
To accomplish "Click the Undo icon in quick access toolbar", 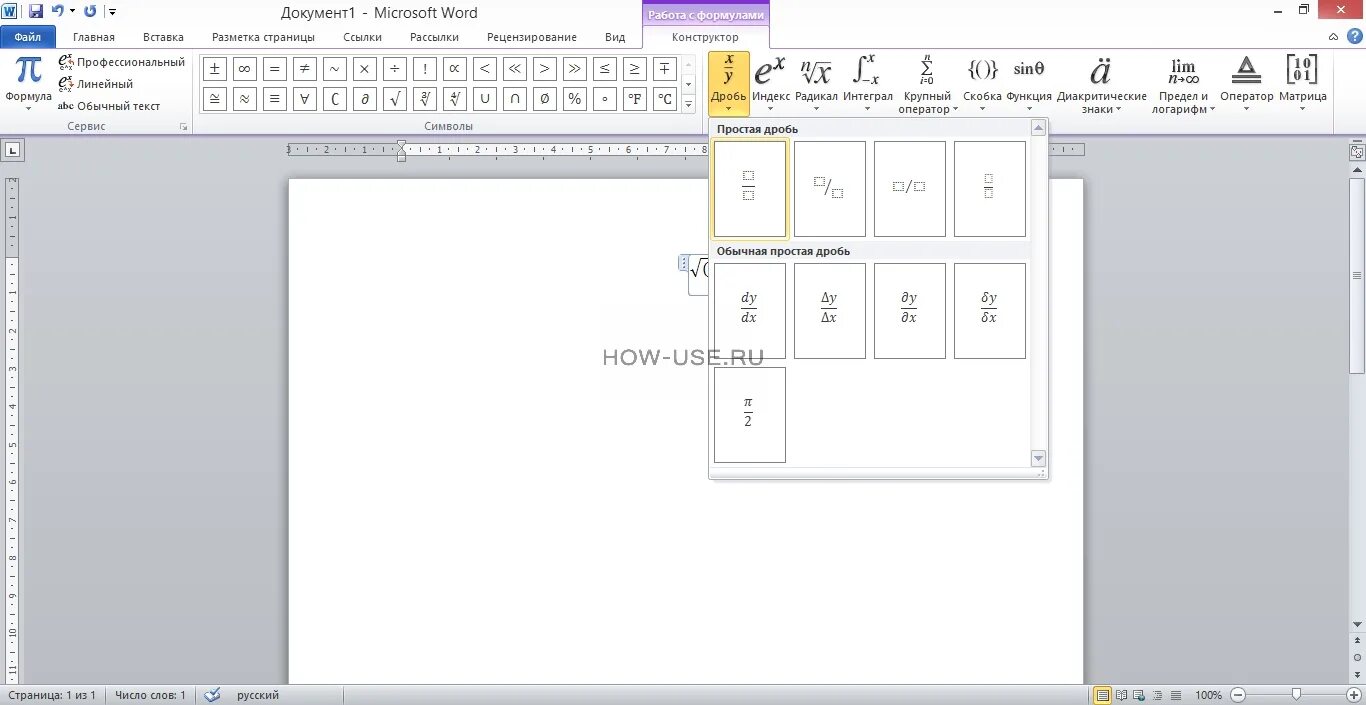I will point(58,11).
